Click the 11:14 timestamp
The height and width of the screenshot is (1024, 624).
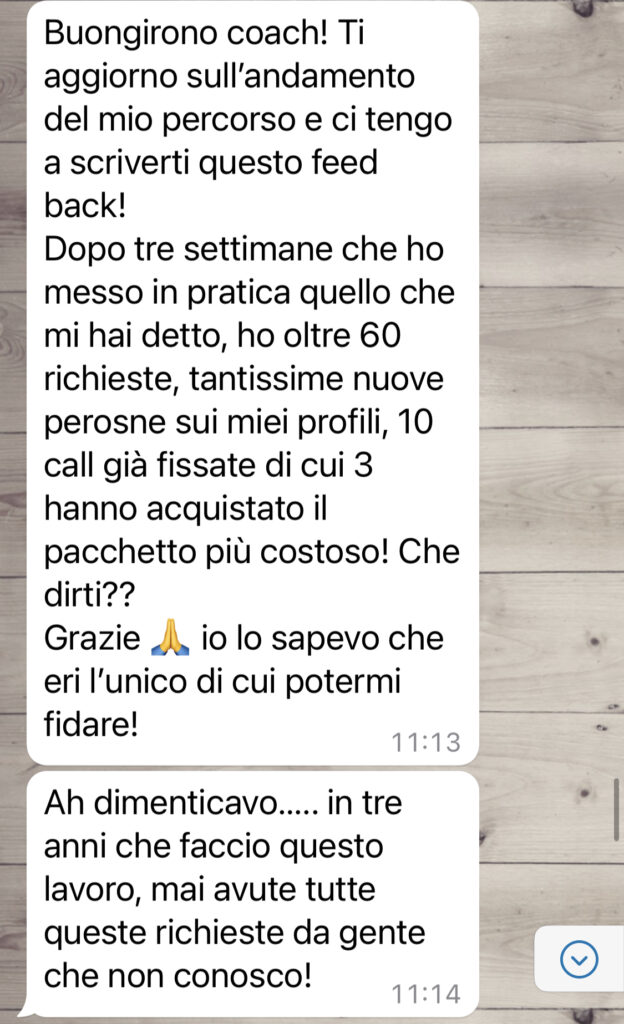click(x=426, y=994)
